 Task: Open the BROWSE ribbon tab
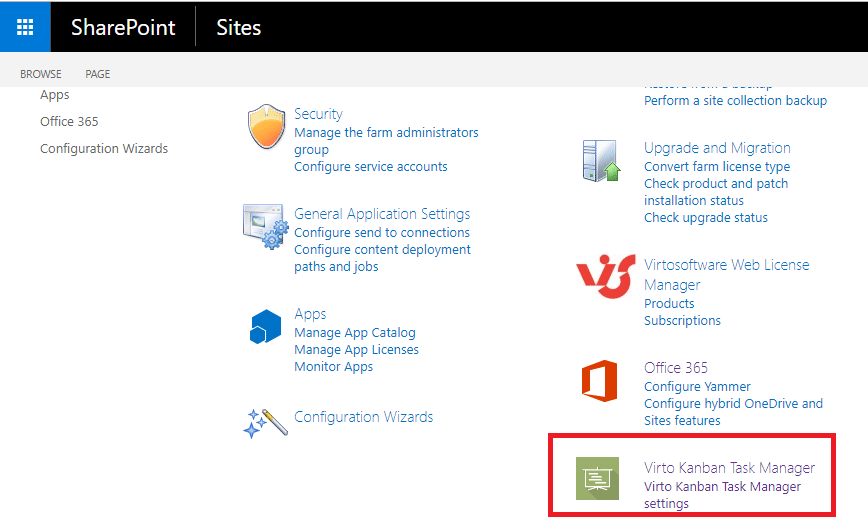pos(41,74)
